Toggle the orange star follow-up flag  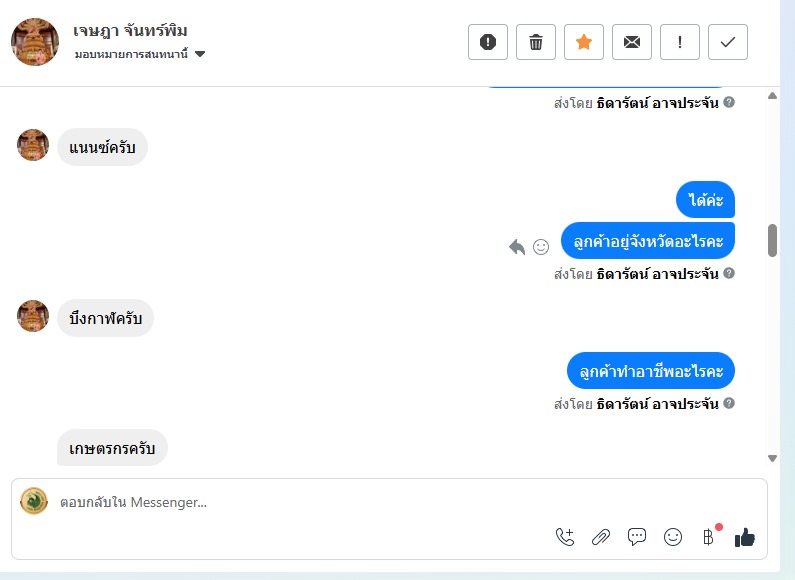[x=584, y=42]
